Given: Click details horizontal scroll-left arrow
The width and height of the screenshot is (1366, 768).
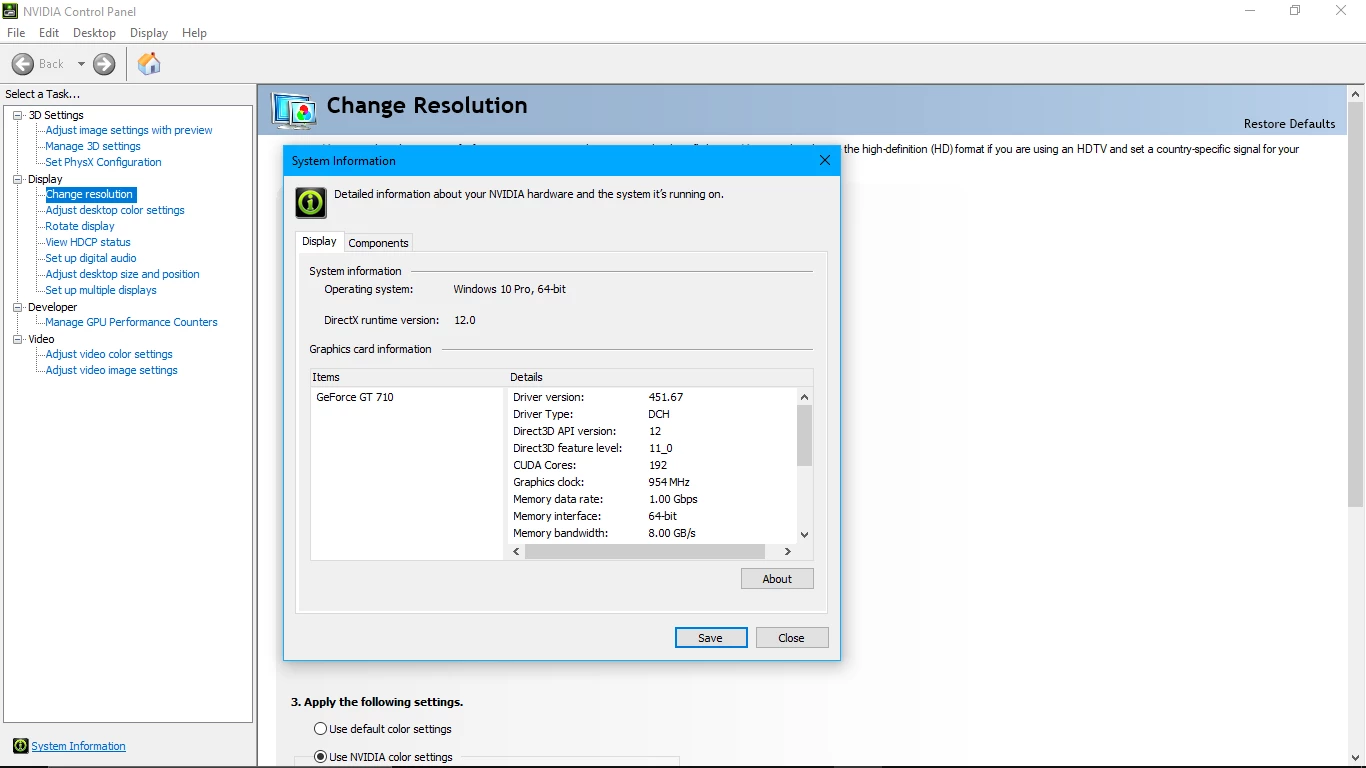Looking at the screenshot, I should [517, 552].
